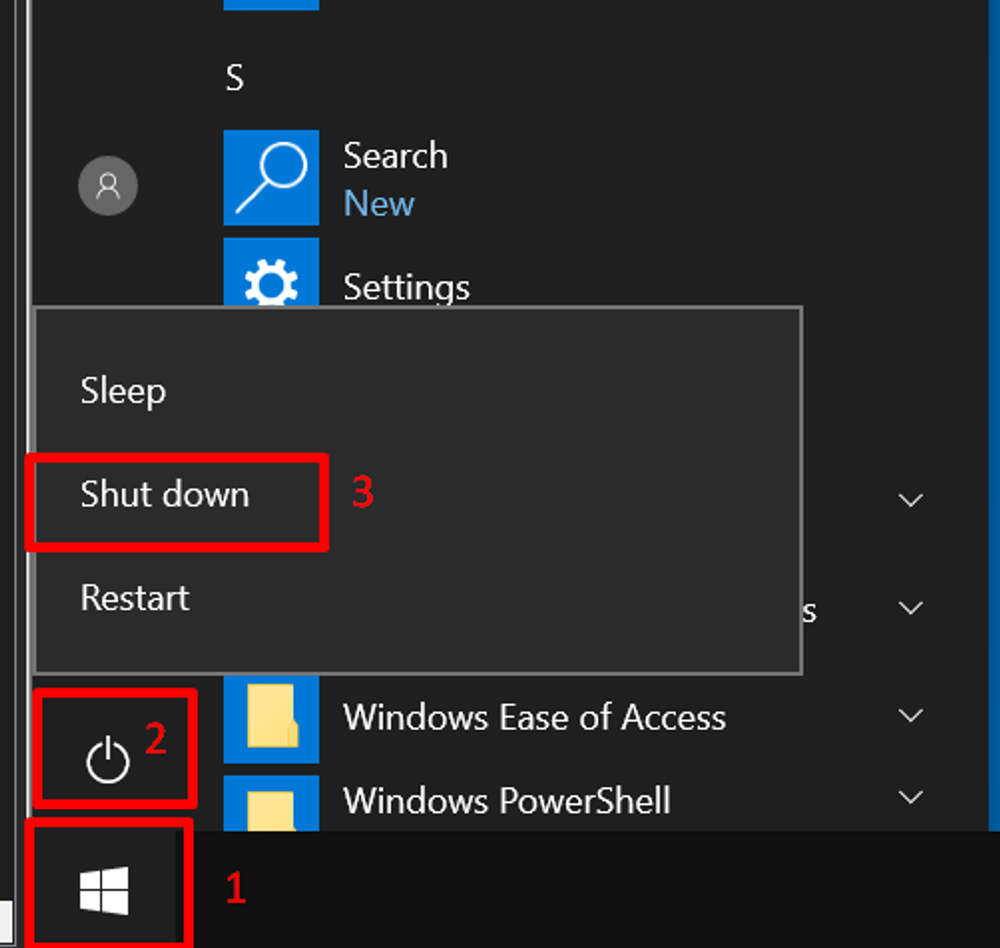
Task: Open the Windows PowerShell folder icon
Action: pyautogui.click(x=271, y=804)
